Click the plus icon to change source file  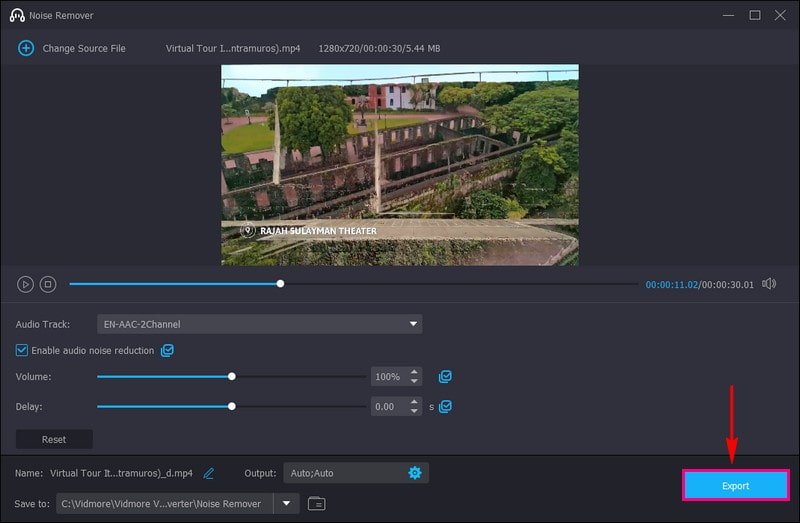click(x=26, y=48)
